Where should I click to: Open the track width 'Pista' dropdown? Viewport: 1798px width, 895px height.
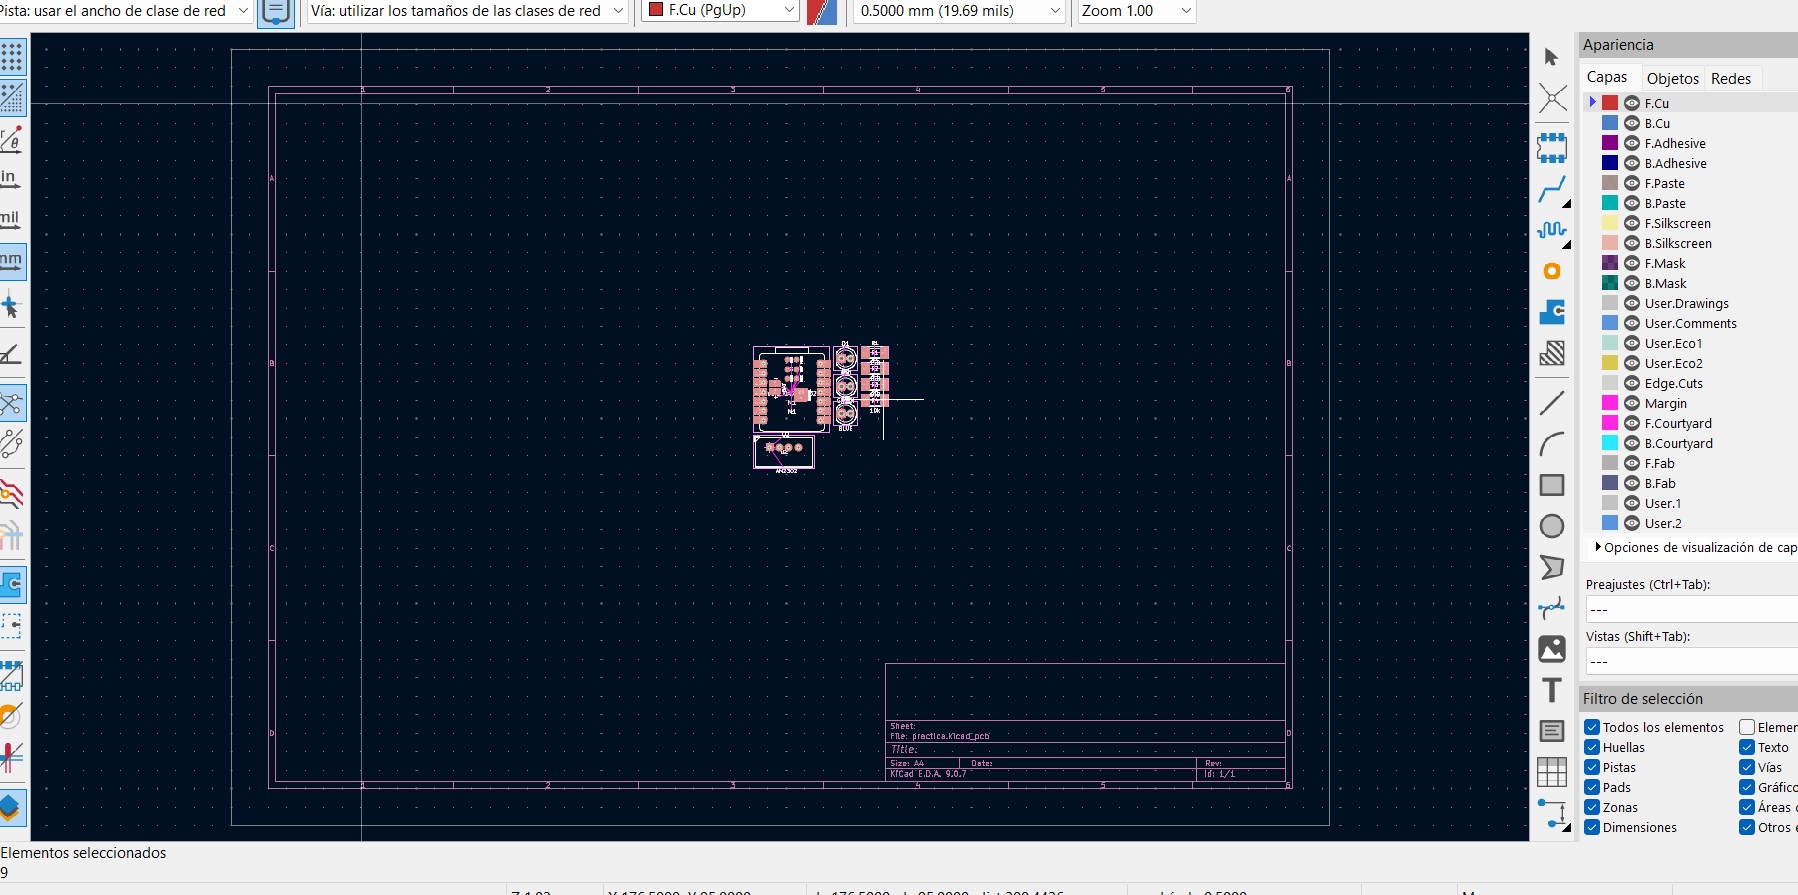click(125, 11)
